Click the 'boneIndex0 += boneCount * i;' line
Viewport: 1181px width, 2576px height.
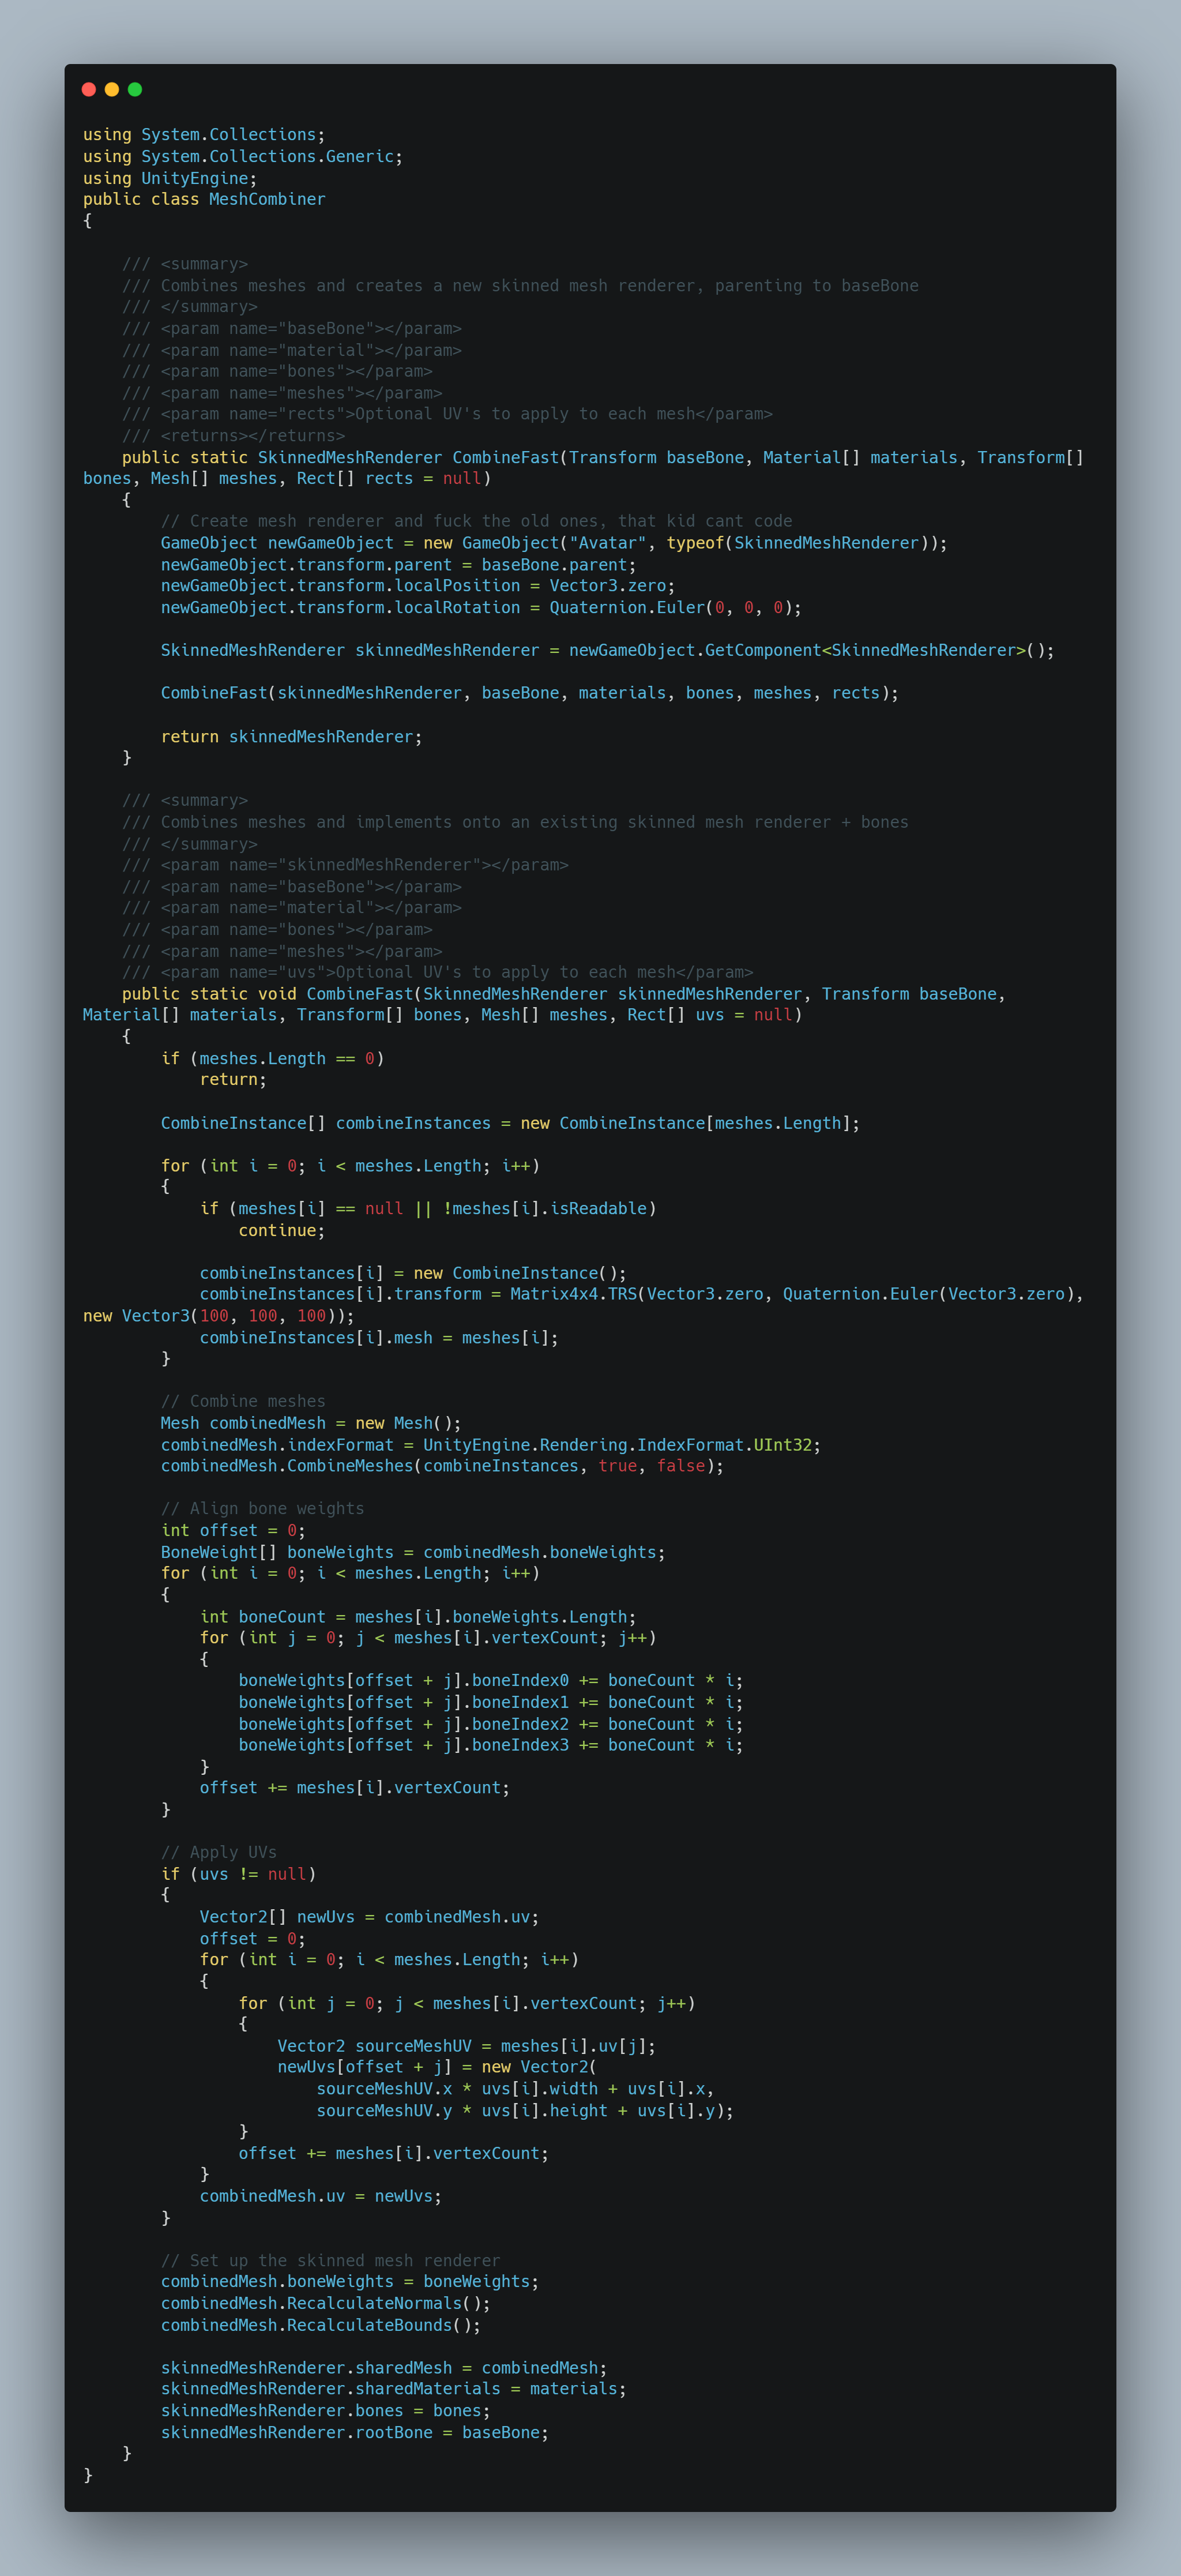click(x=491, y=1680)
